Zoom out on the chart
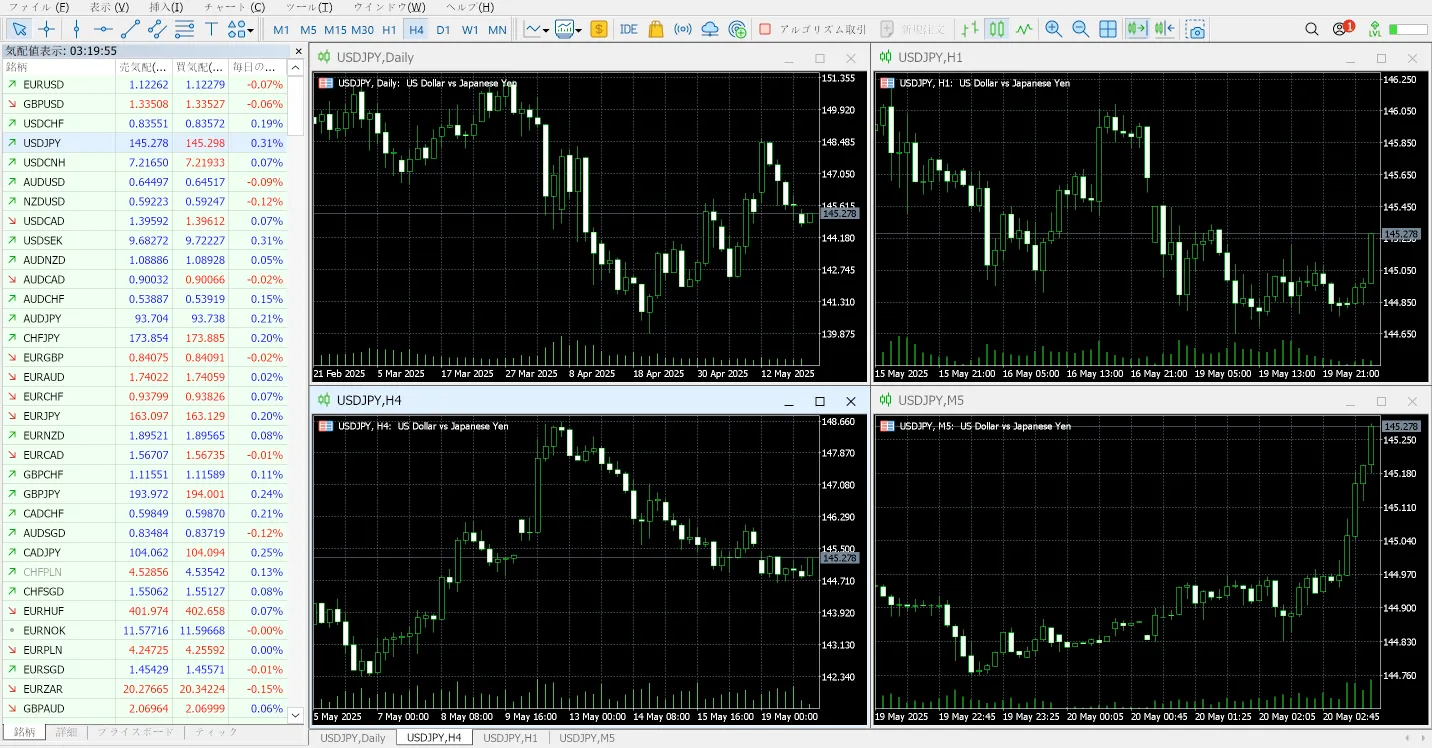Screen dimensions: 1432x748 click(x=1080, y=29)
